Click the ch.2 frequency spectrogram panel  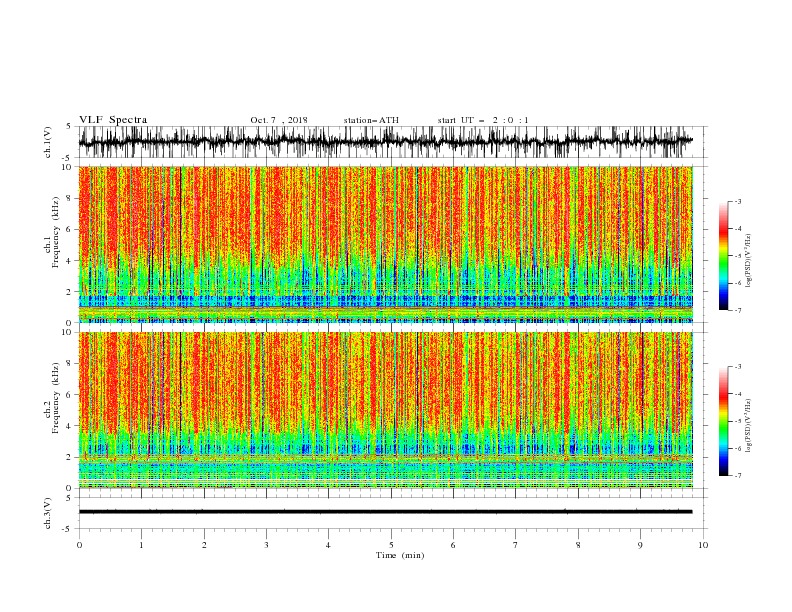(x=385, y=410)
